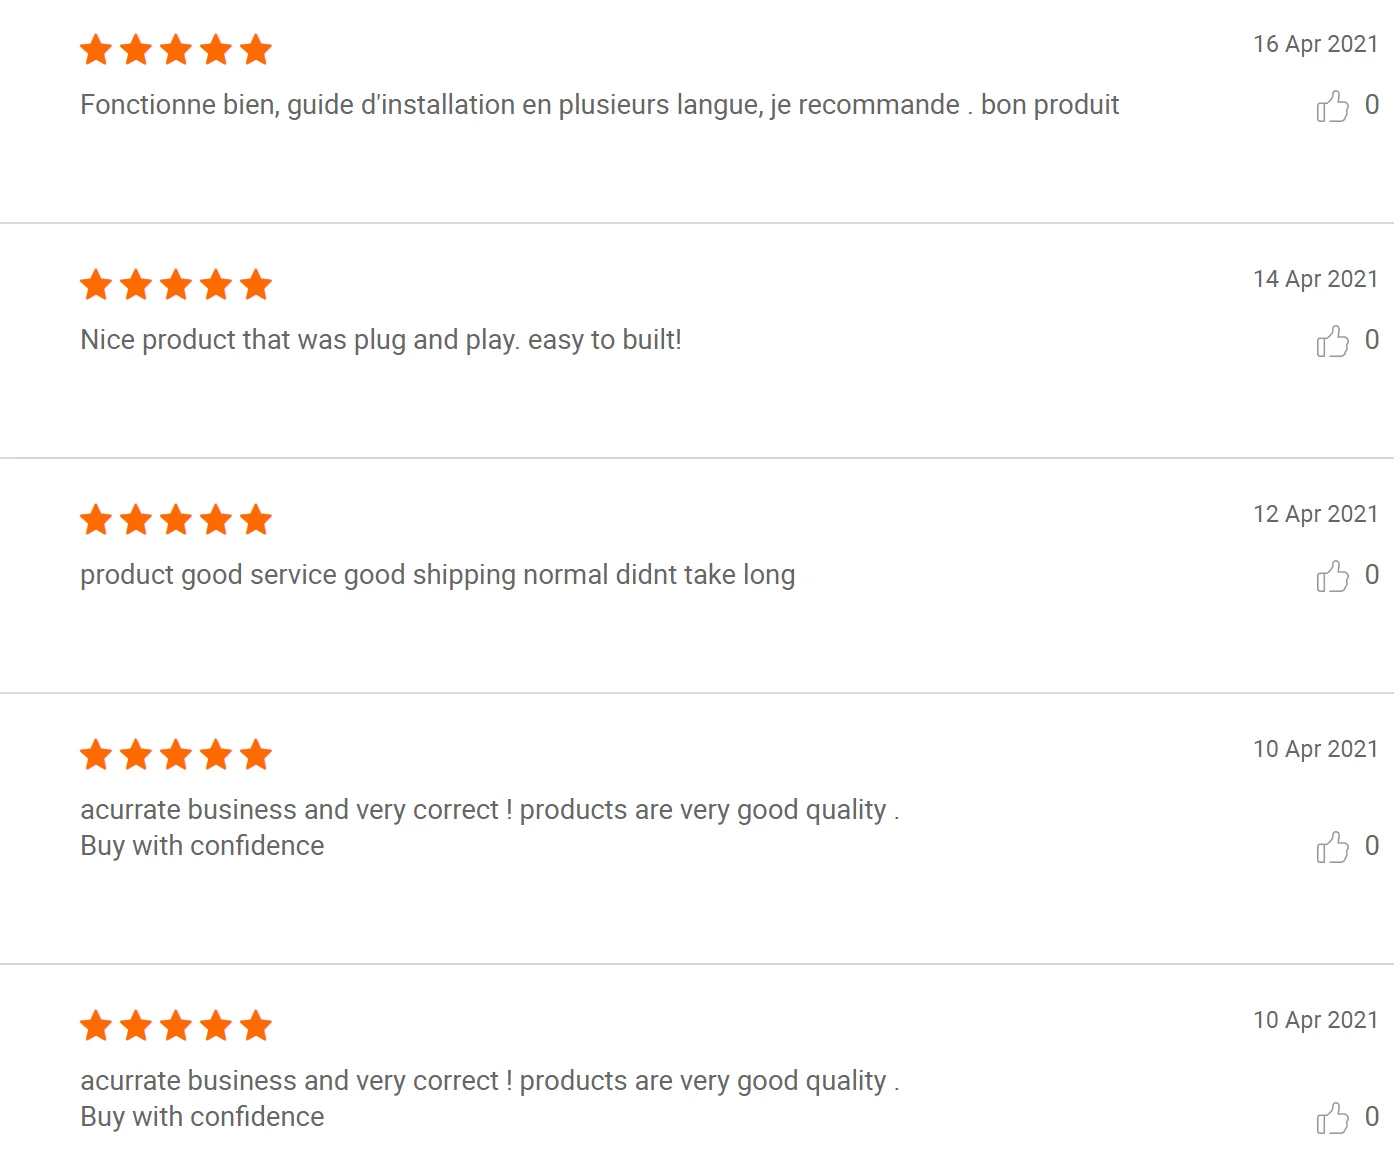This screenshot has height=1161, width=1394.
Task: Select stars above "Nice product that was plug"
Action: point(176,284)
